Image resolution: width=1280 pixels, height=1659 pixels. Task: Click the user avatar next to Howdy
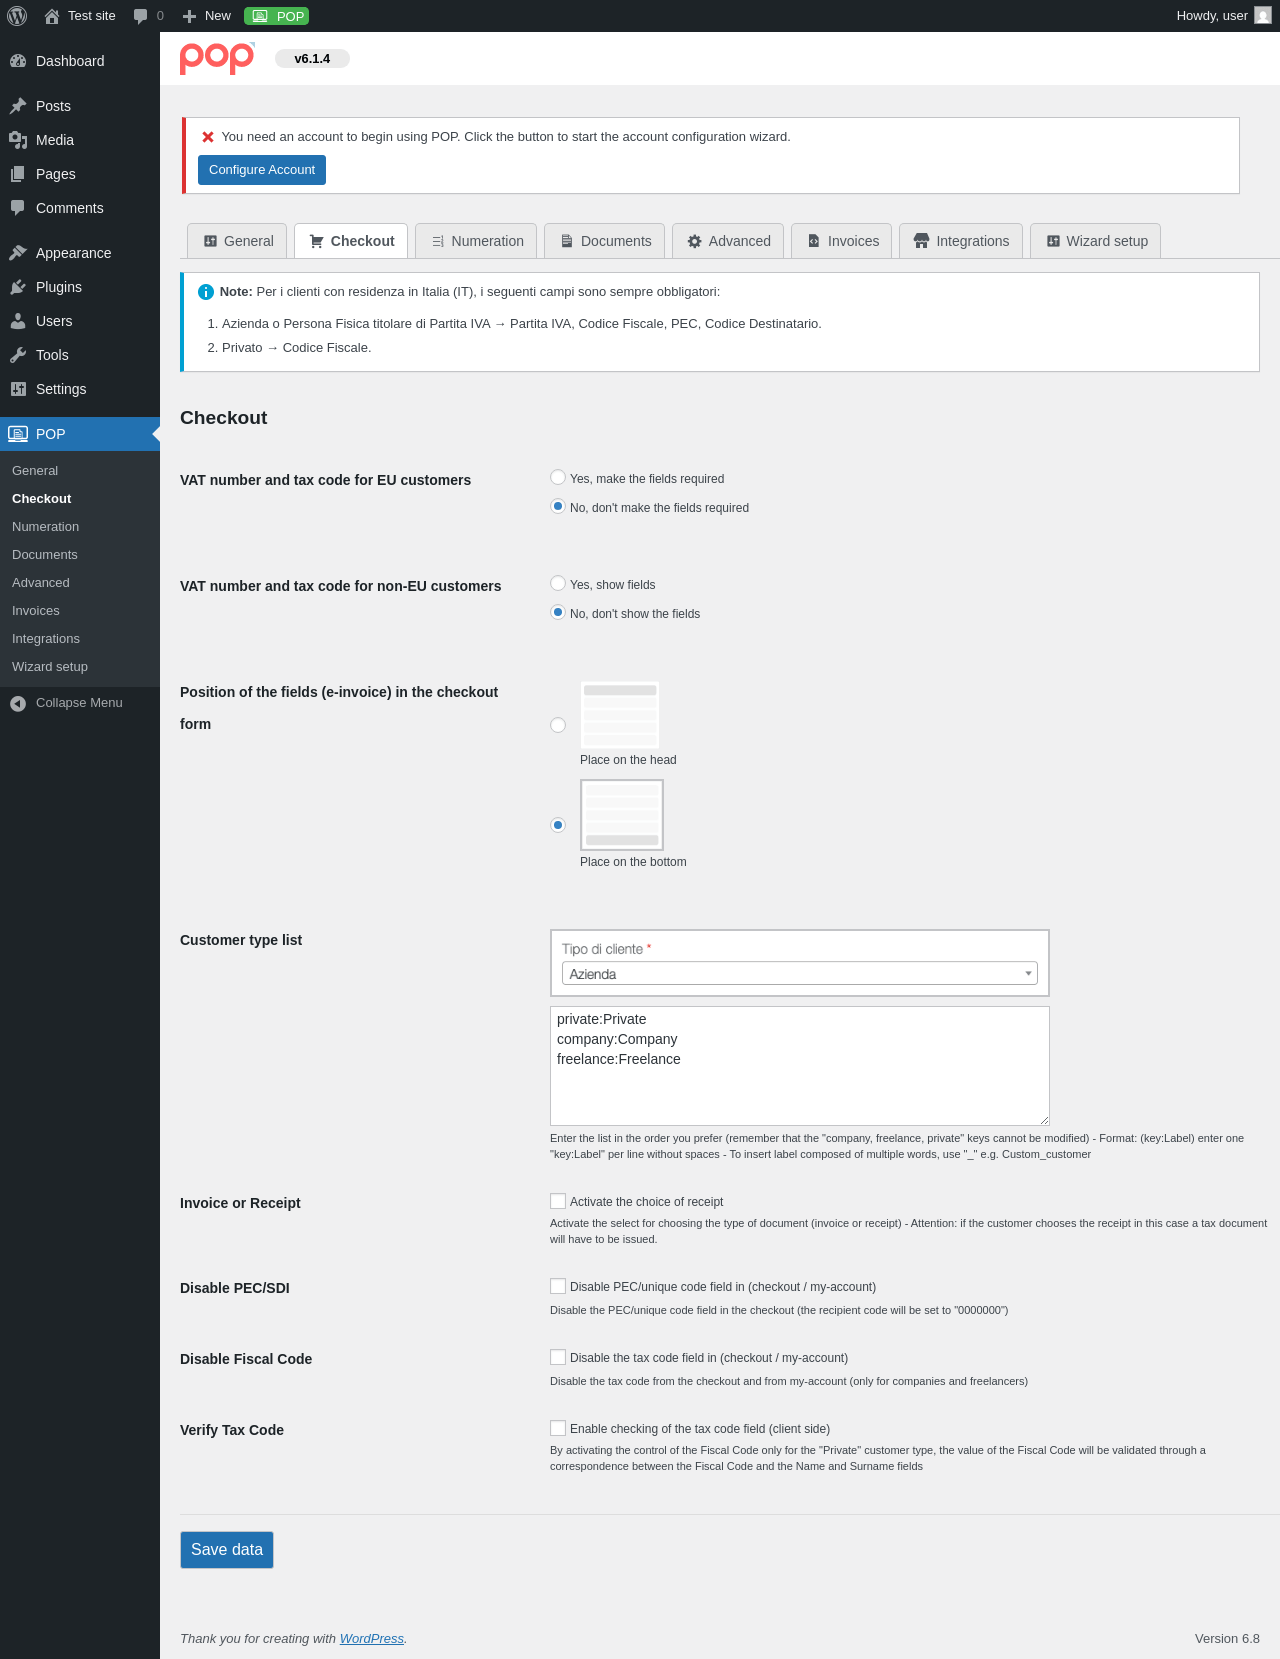point(1263,16)
